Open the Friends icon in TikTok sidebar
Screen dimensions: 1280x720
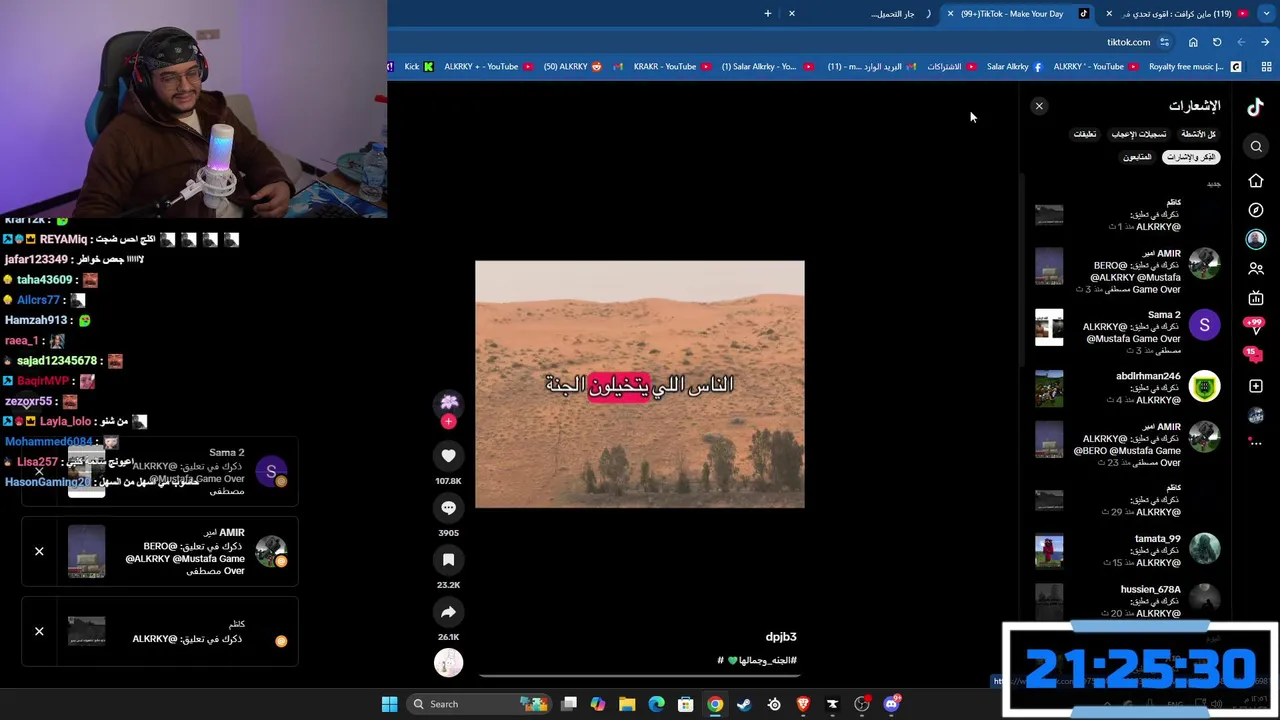coord(1256,269)
